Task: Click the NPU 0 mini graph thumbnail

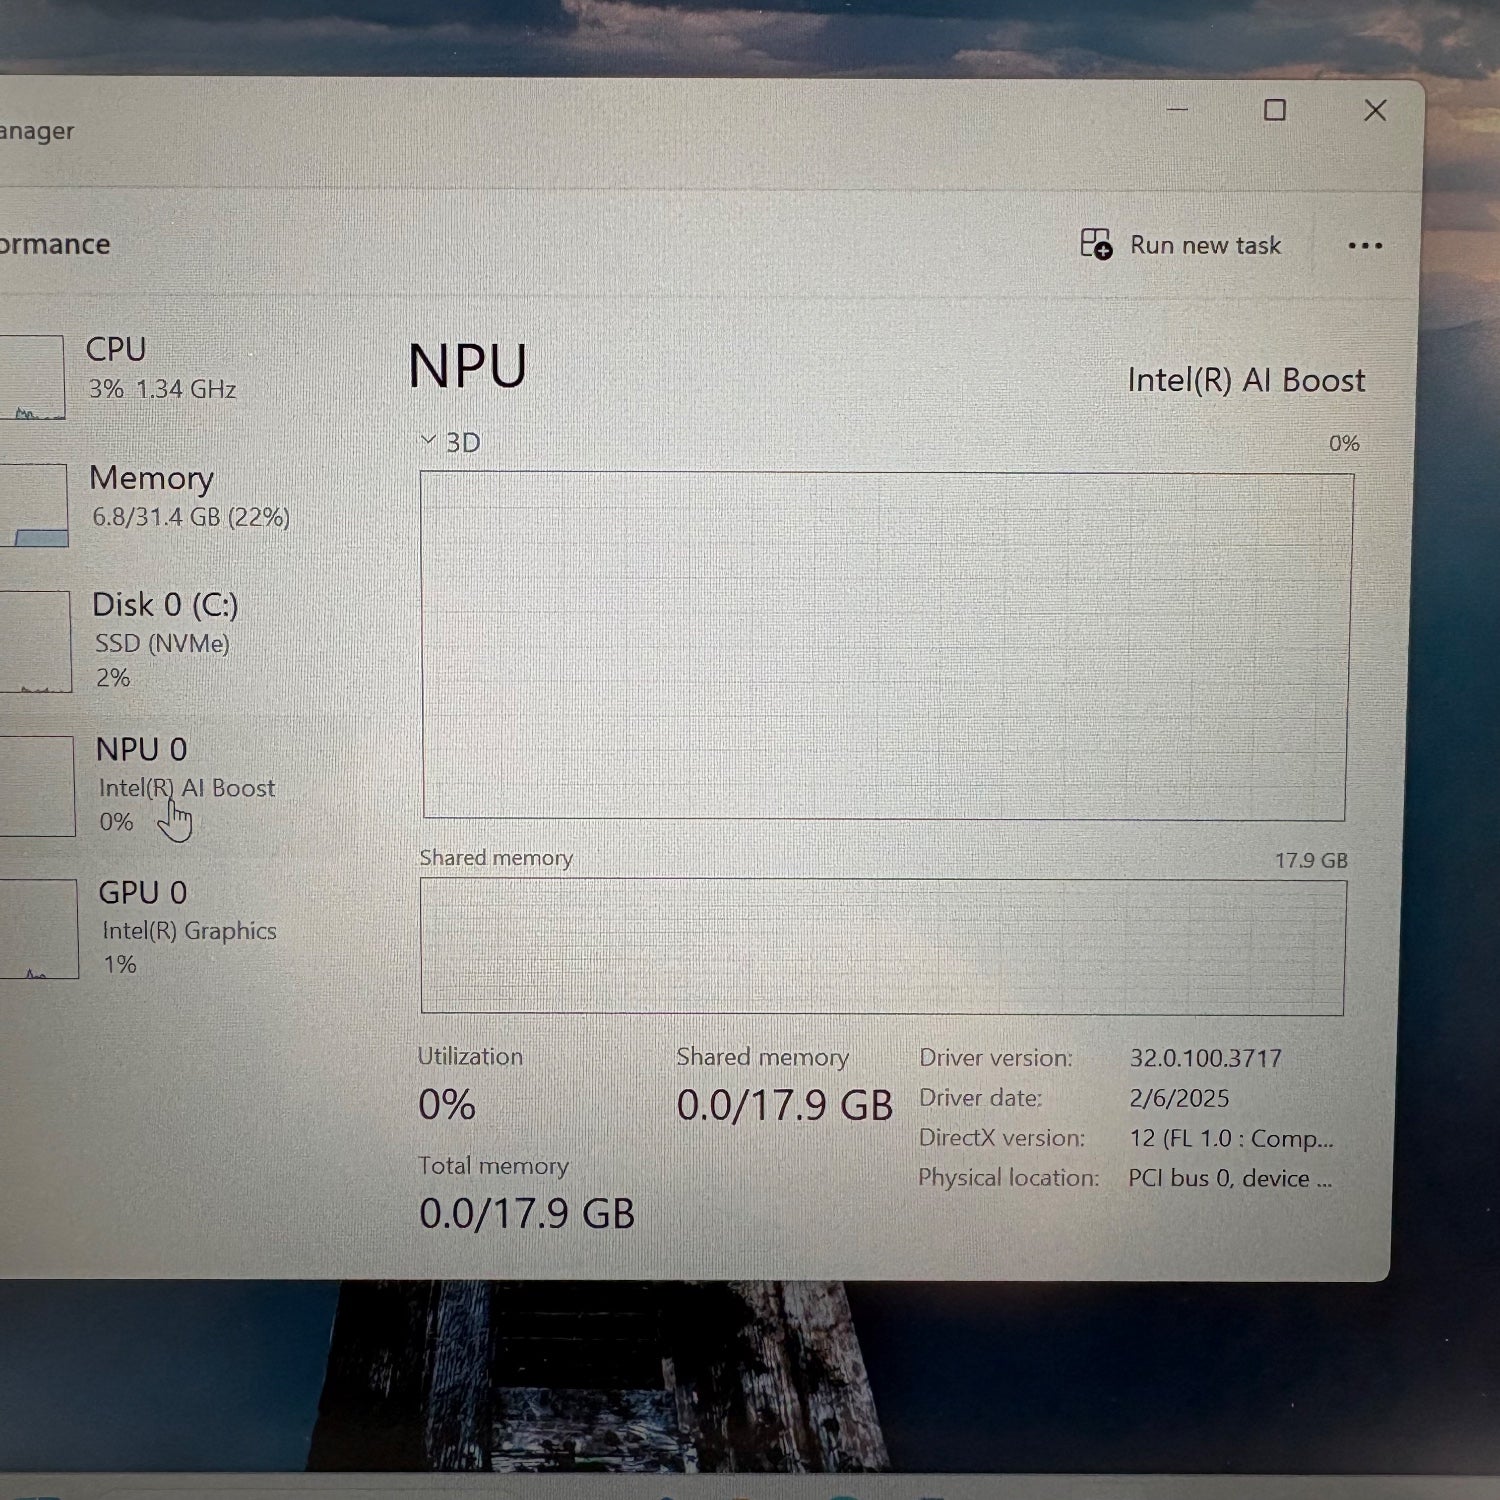Action: (x=37, y=786)
